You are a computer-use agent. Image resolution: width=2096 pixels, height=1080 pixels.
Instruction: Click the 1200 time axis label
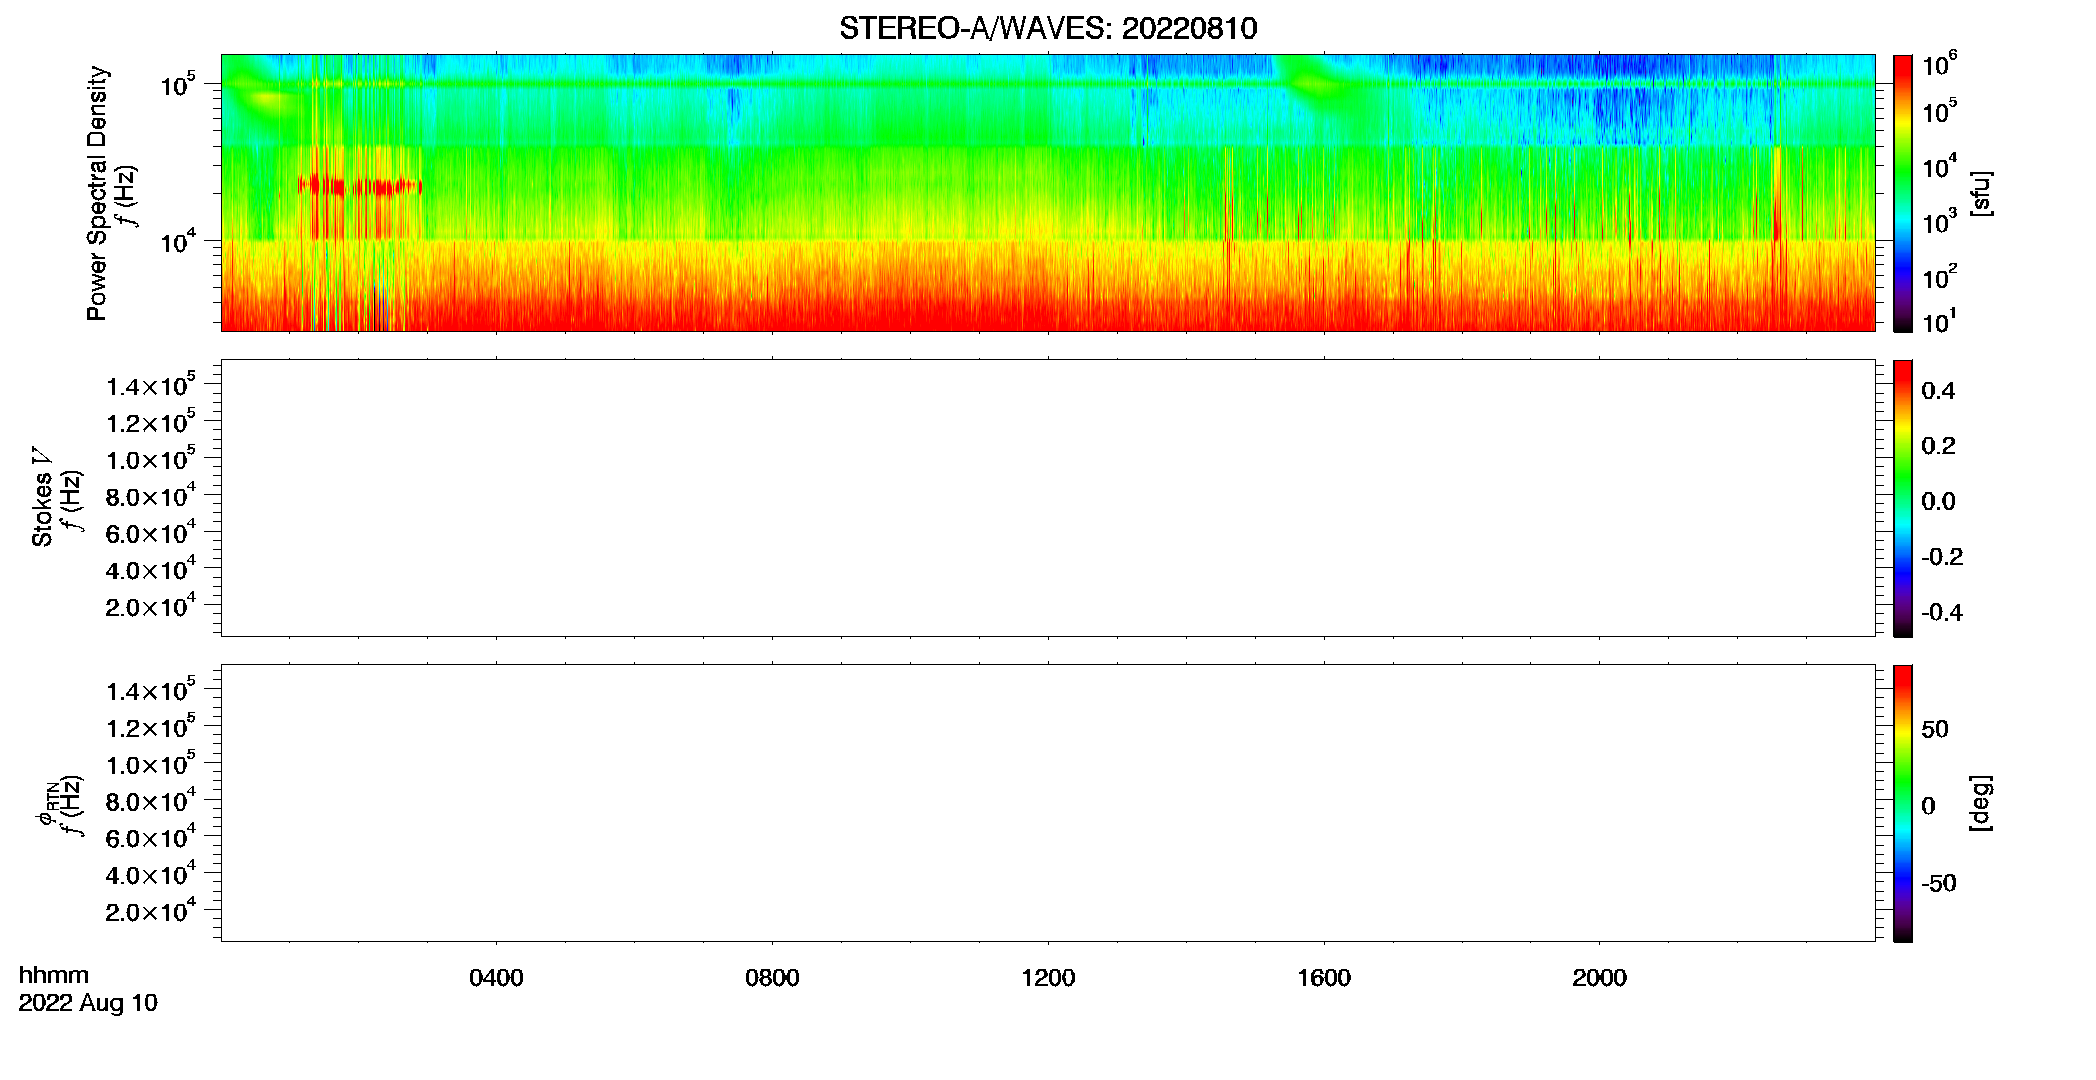coord(1048,978)
